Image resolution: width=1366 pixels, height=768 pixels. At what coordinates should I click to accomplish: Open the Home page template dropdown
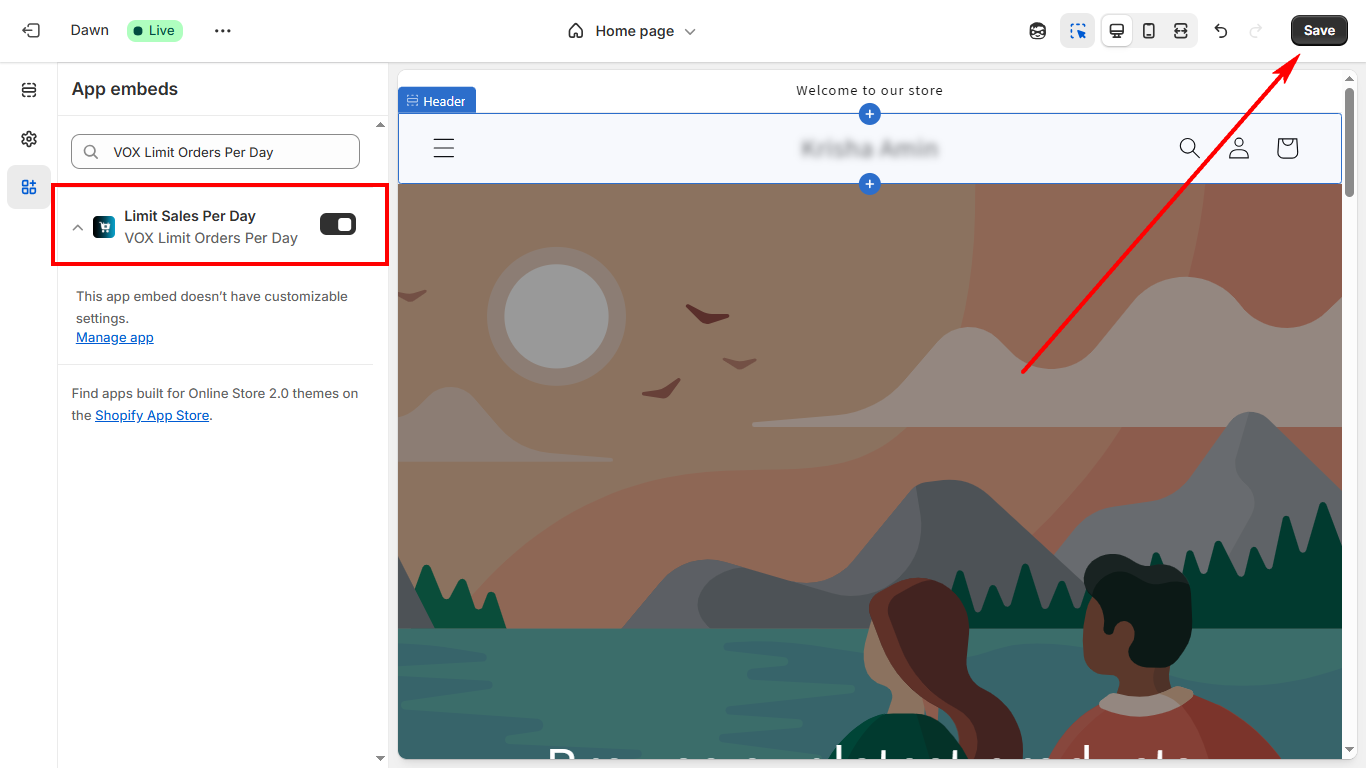point(632,31)
